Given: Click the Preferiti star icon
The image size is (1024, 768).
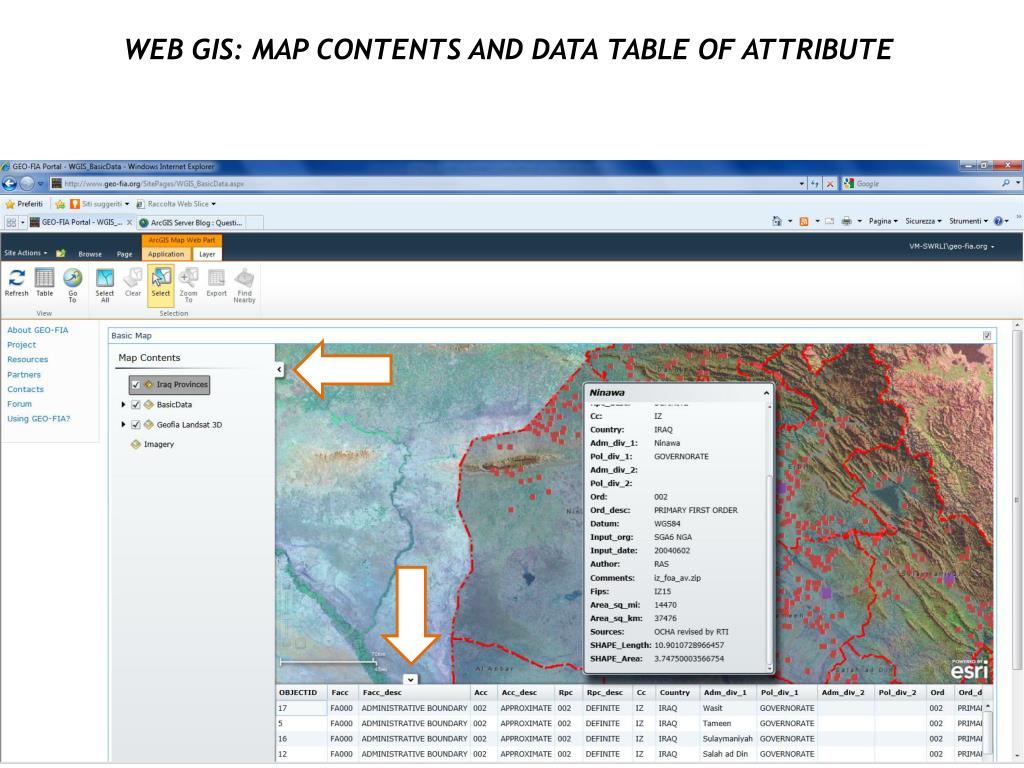Looking at the screenshot, I should coord(10,204).
